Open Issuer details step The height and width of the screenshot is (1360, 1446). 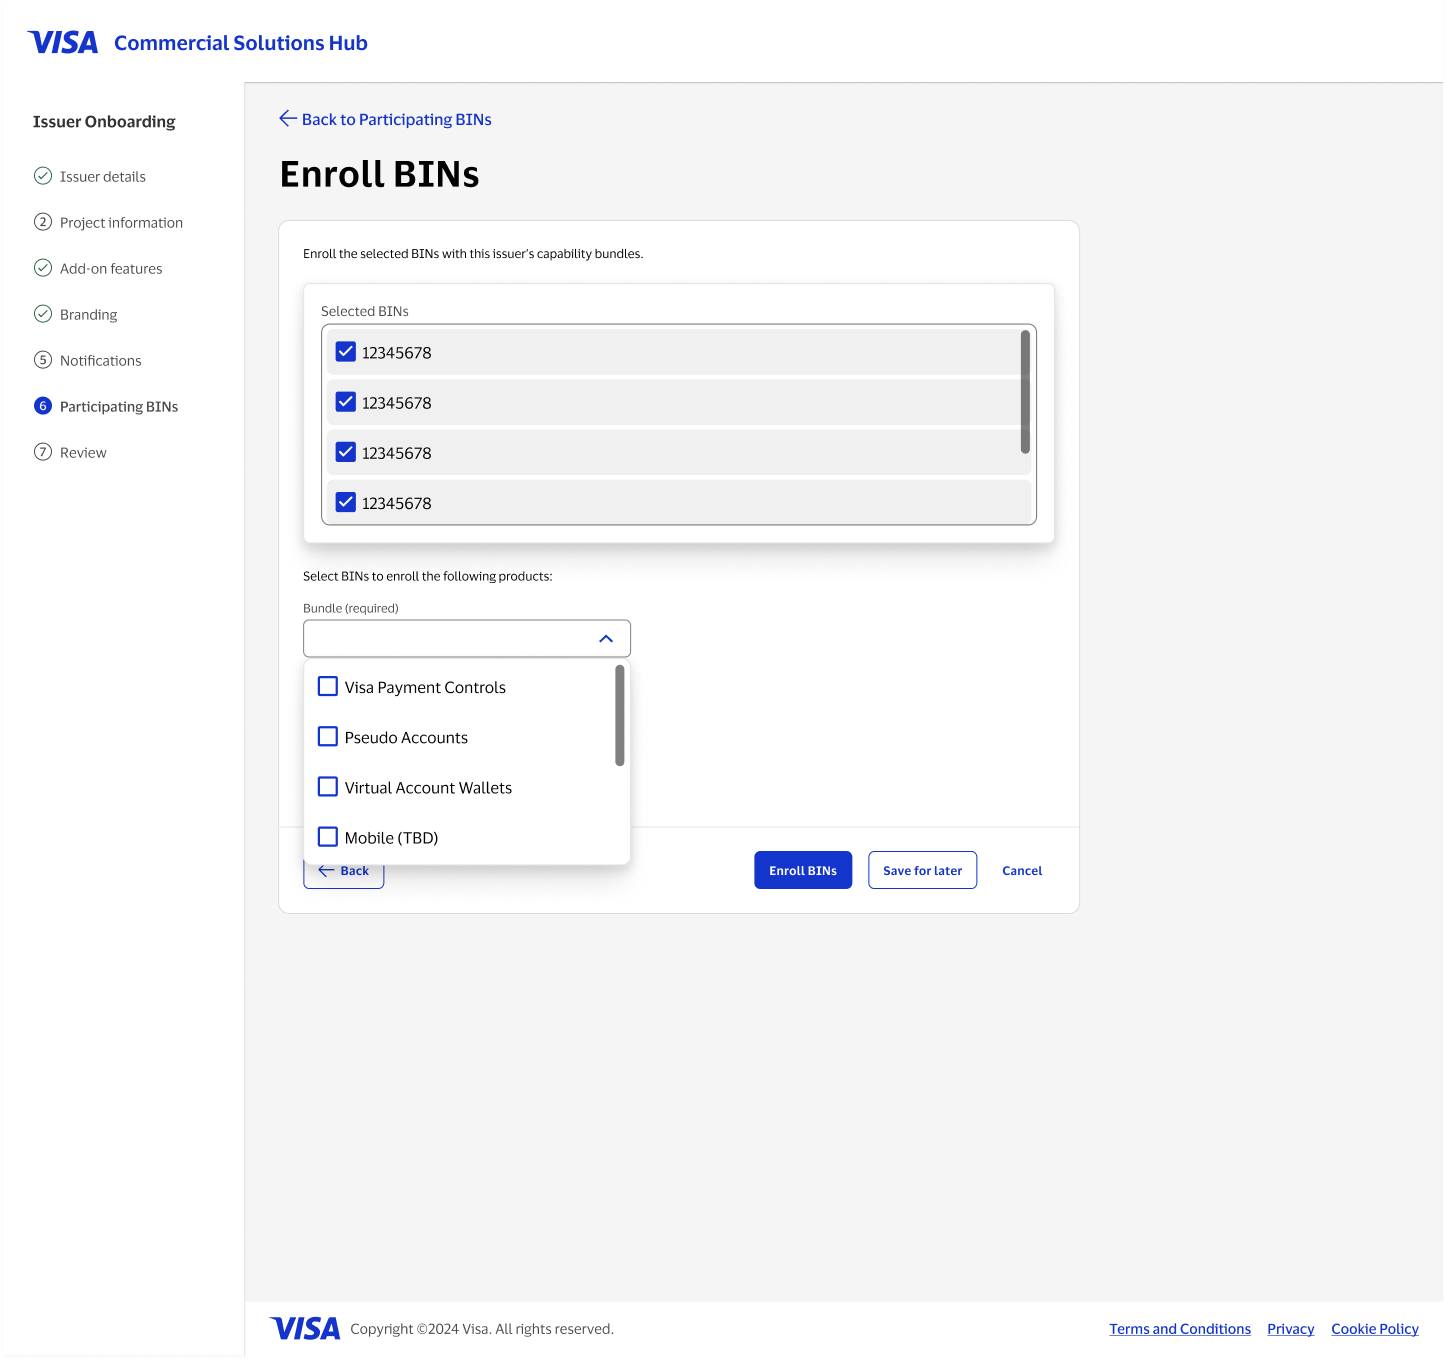click(103, 177)
